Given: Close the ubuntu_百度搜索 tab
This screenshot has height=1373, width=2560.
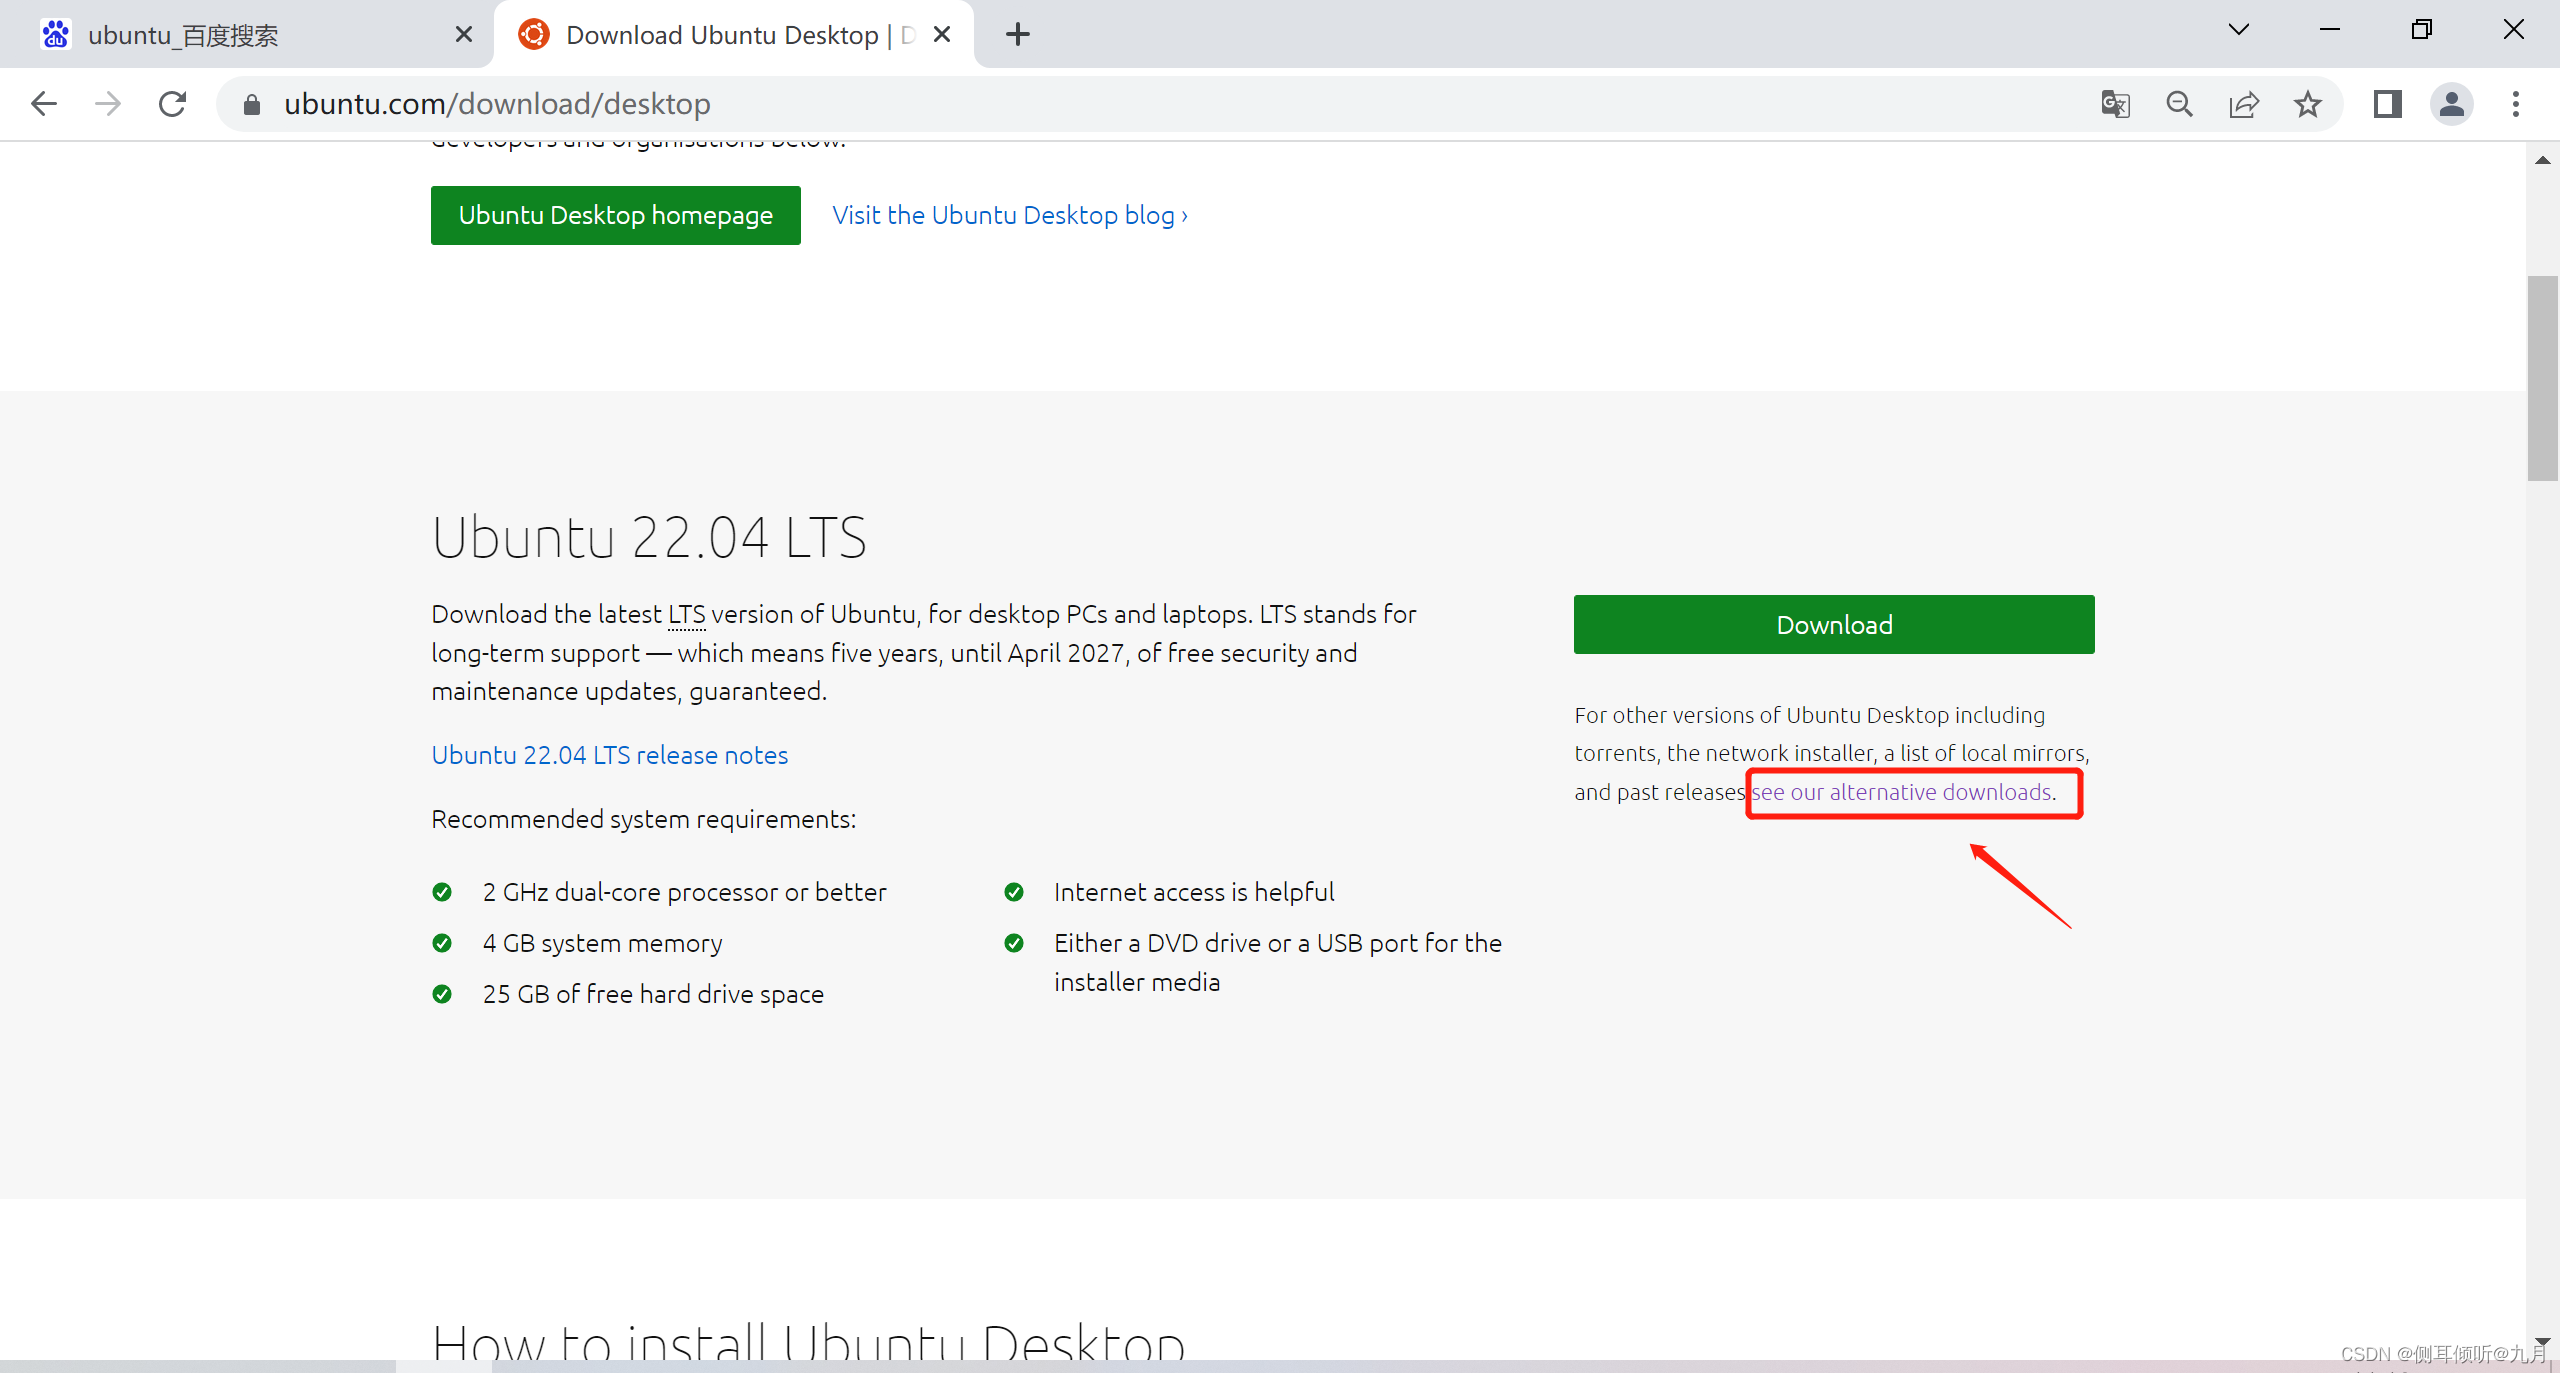Looking at the screenshot, I should click(463, 35).
